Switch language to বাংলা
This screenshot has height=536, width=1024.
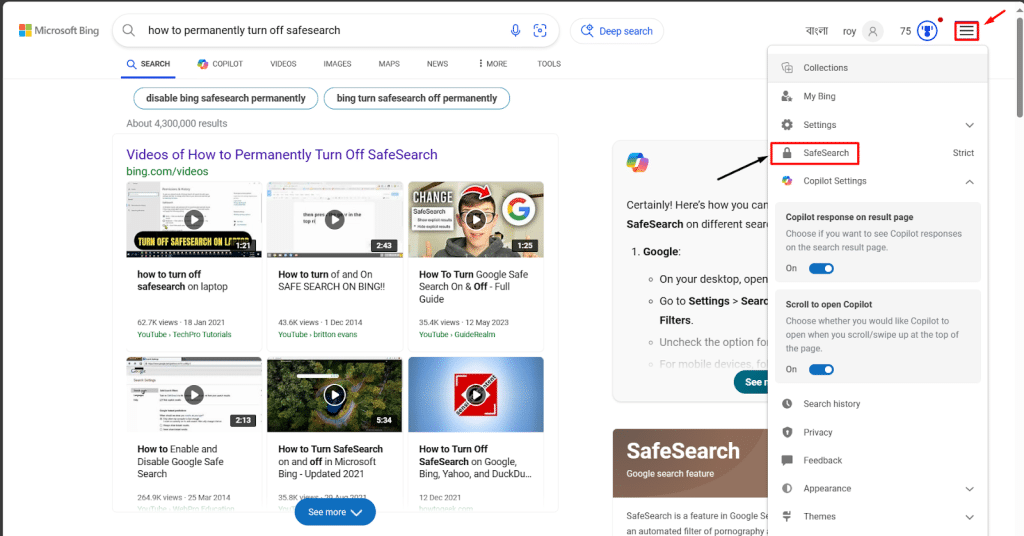817,31
